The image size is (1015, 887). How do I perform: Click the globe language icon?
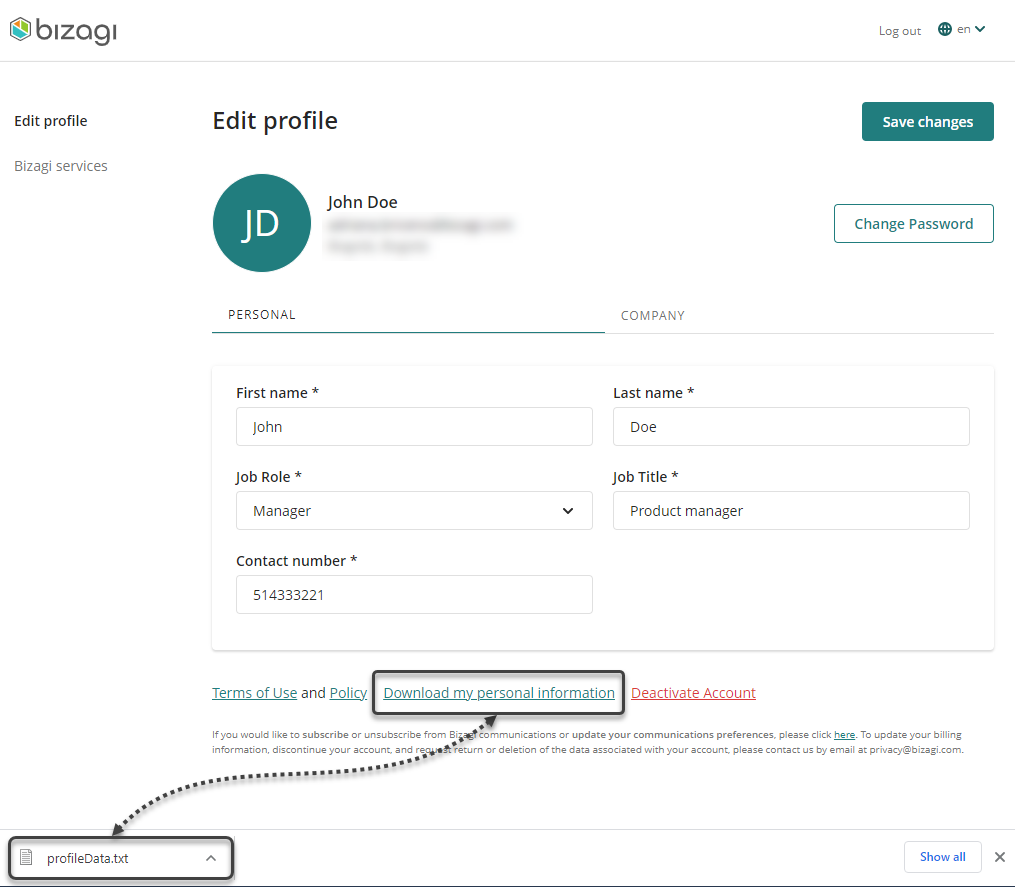pyautogui.click(x=944, y=29)
